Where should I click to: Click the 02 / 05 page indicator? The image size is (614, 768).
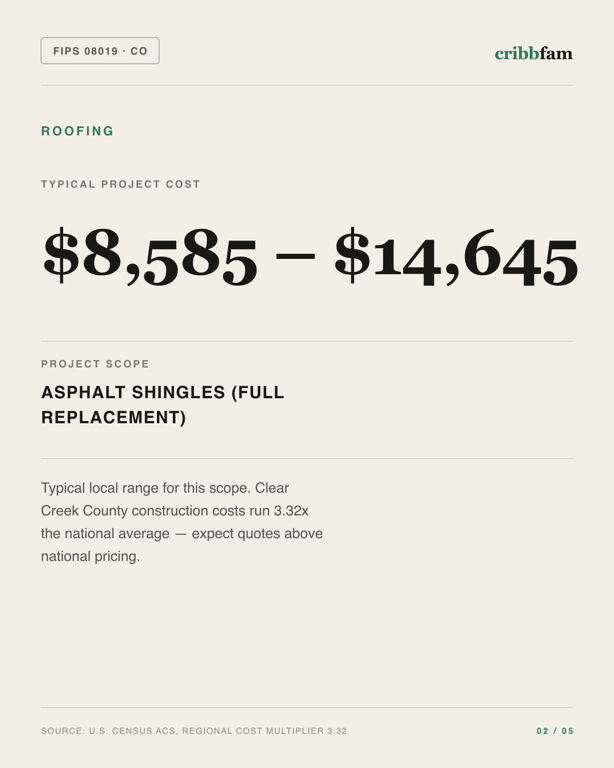[x=555, y=731]
